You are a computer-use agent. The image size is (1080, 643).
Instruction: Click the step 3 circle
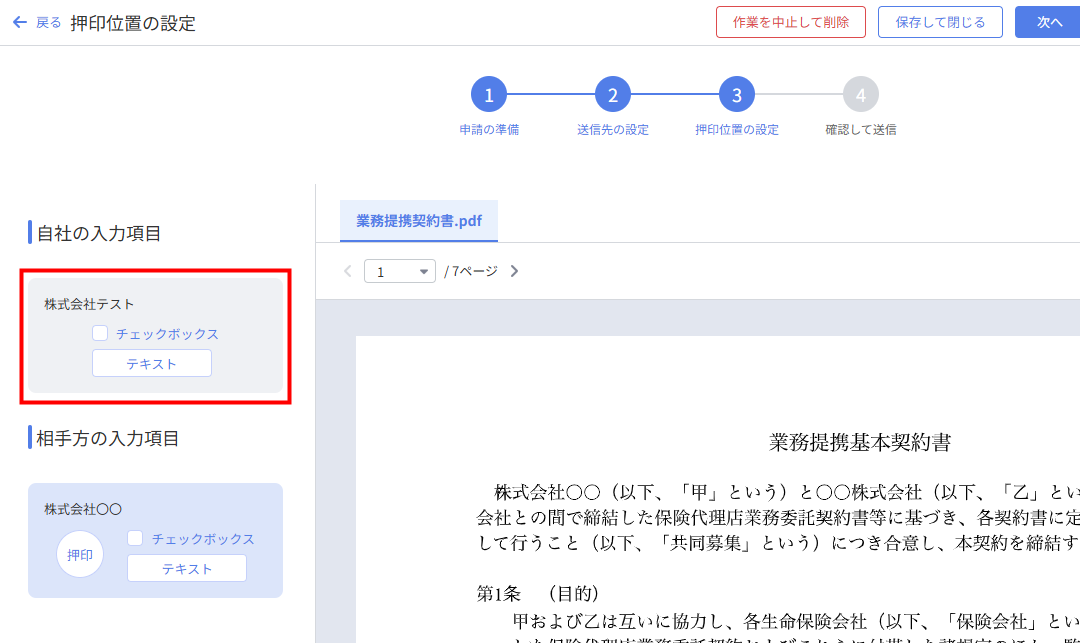pos(737,96)
